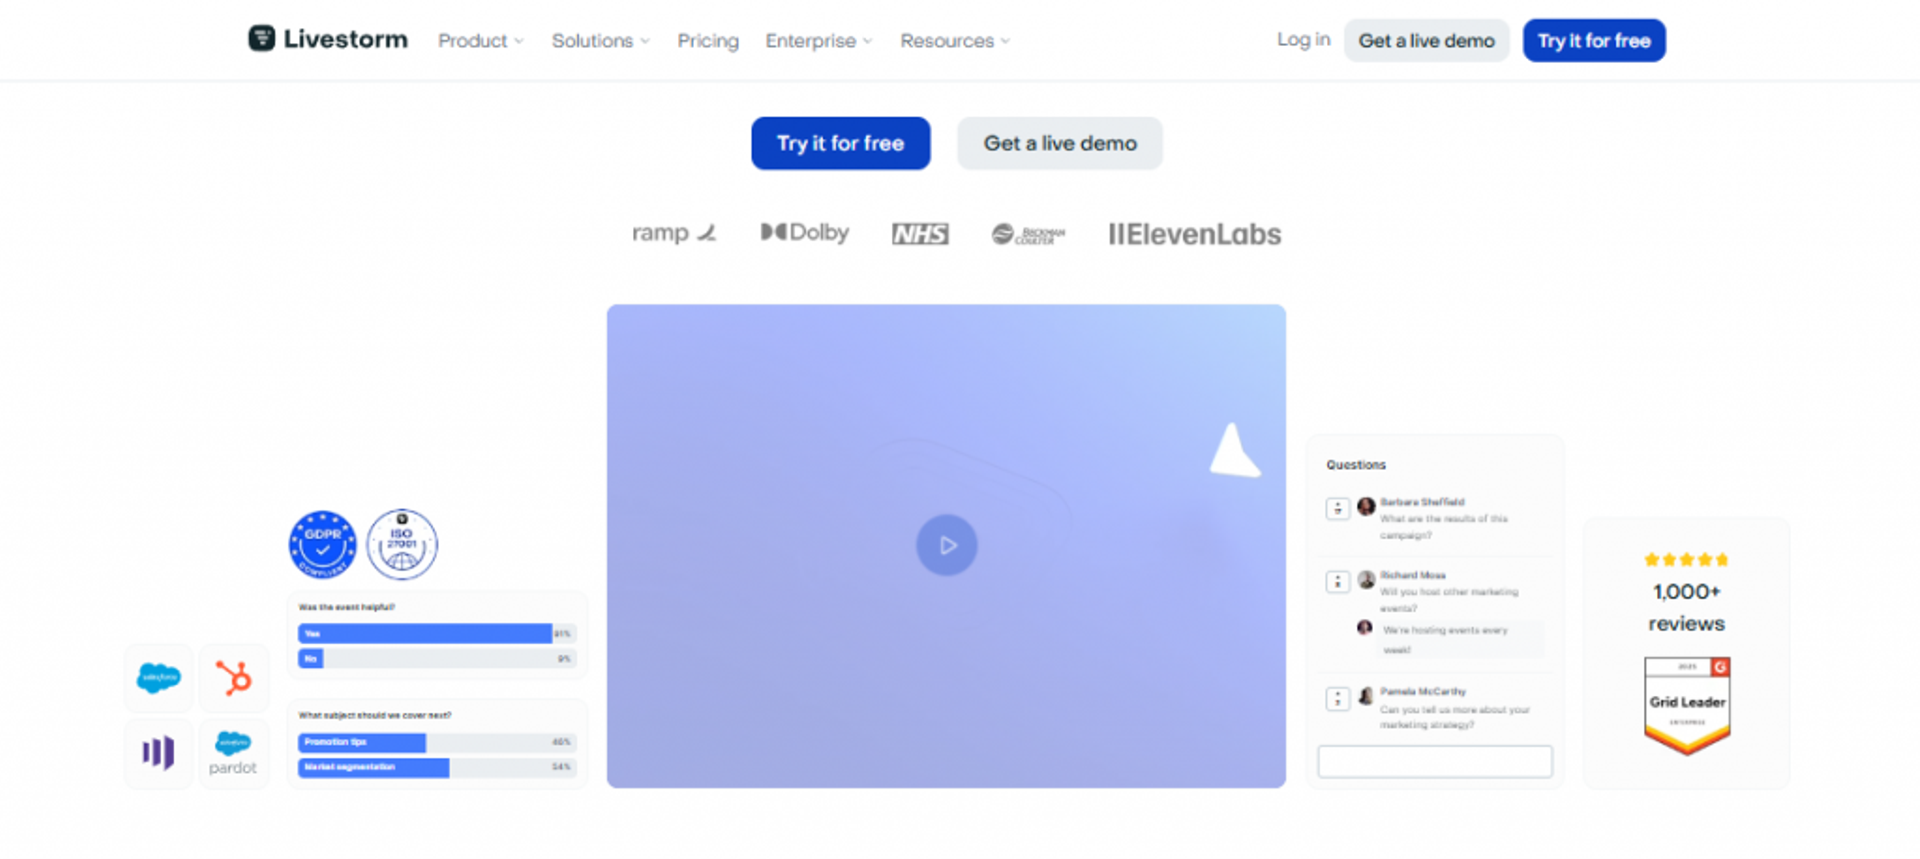Viewport: 1920px width, 859px height.
Task: Click Richard Moss's avatar
Action: click(x=1366, y=579)
